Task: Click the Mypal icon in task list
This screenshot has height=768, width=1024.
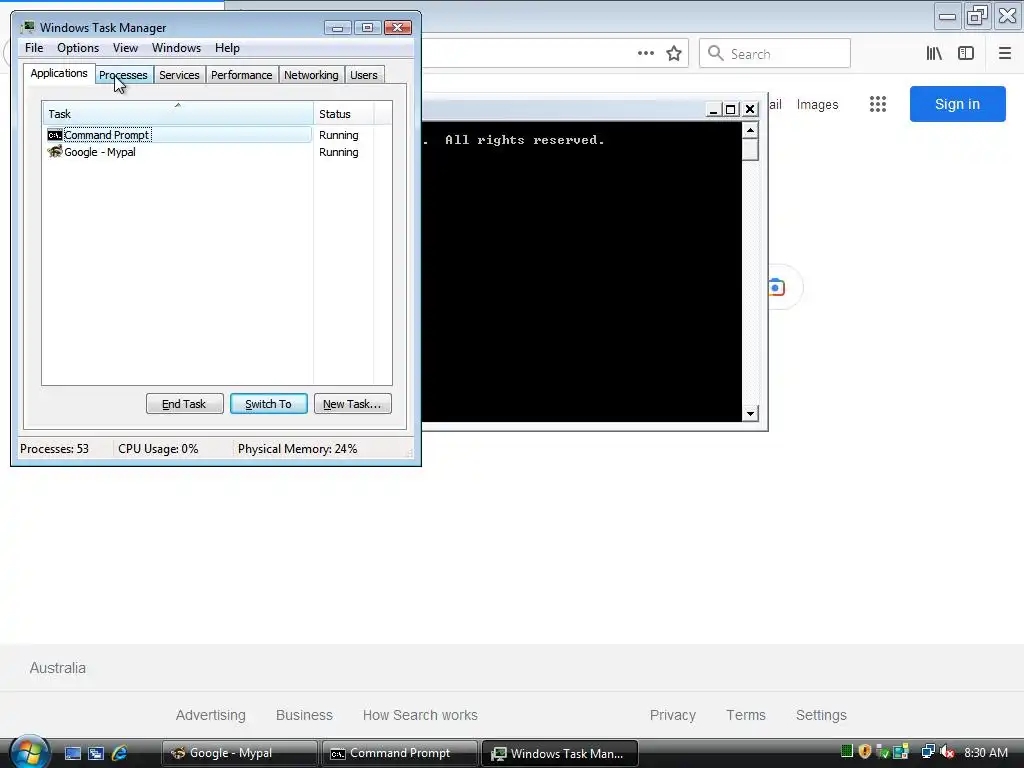Action: click(x=55, y=152)
